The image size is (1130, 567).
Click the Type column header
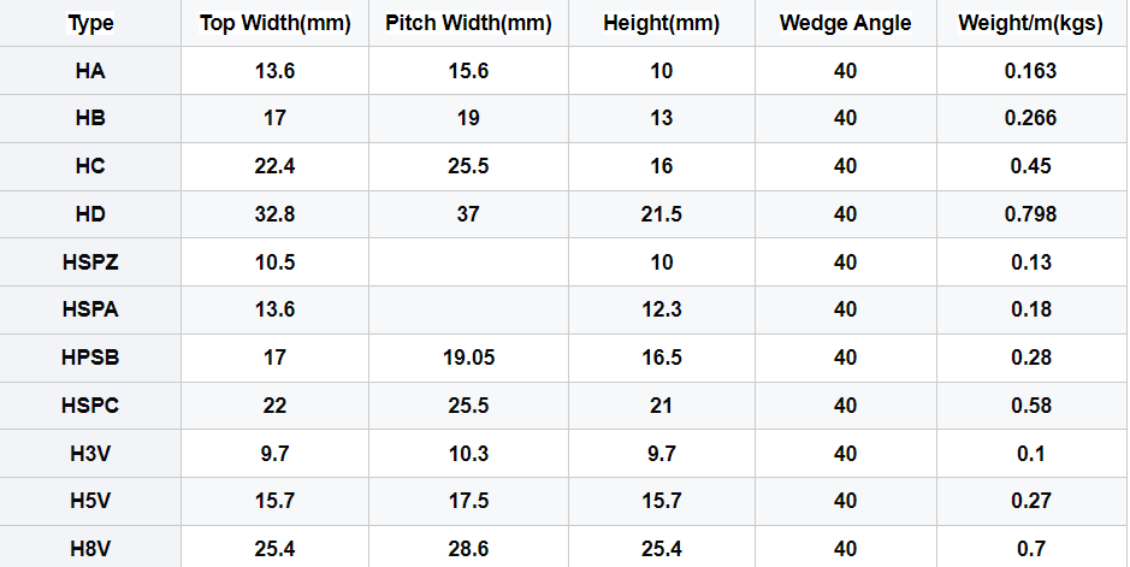[90, 23]
